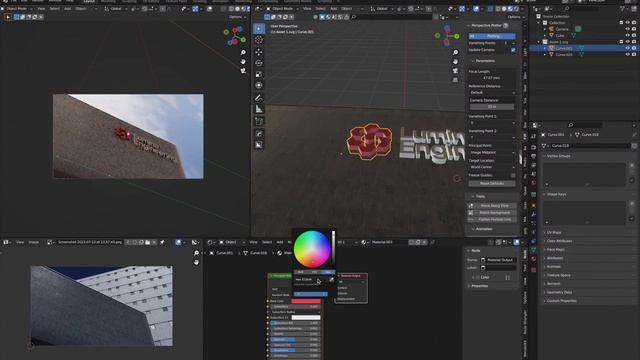
Task: Pick color with eyedropper in color picker
Action: coord(331,280)
